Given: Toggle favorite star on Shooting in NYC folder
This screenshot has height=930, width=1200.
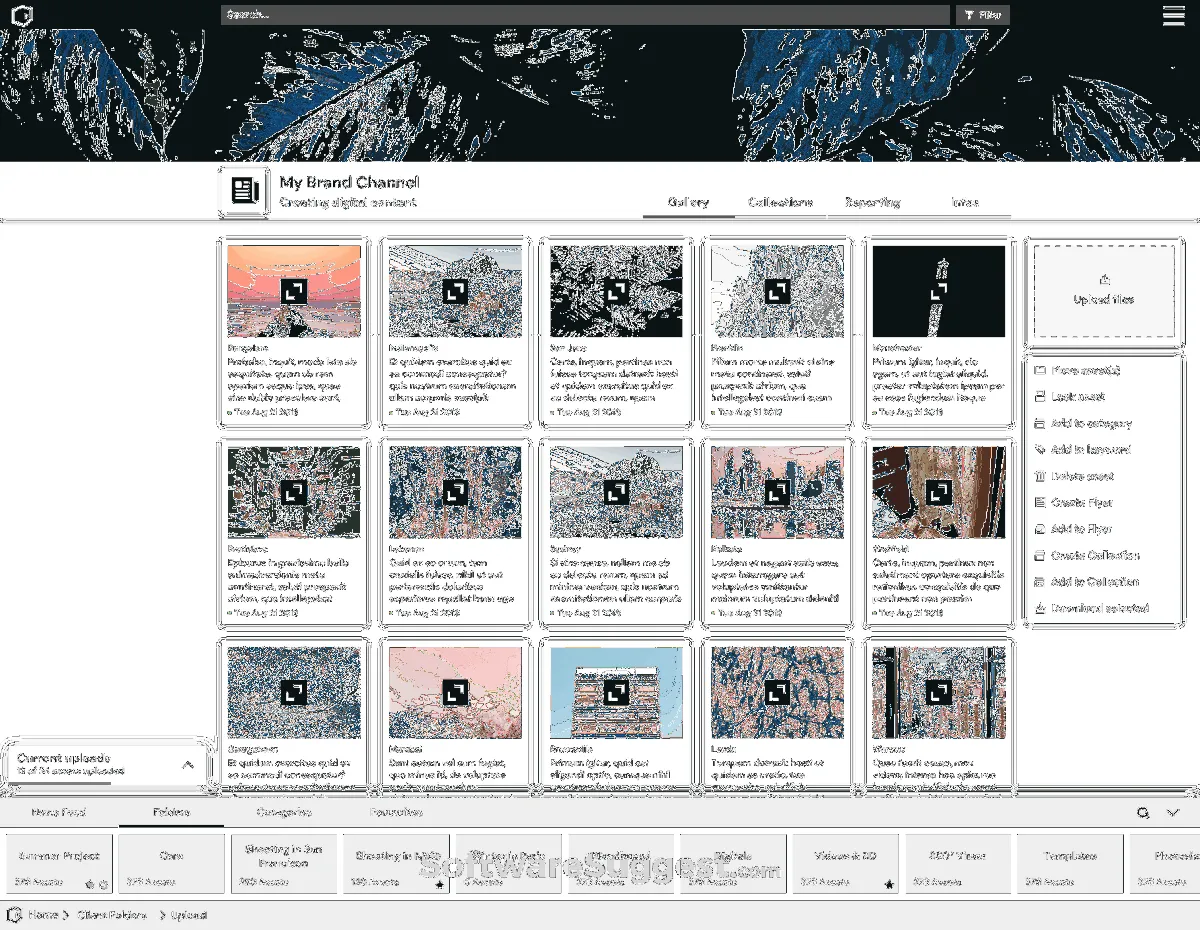Looking at the screenshot, I should (439, 884).
